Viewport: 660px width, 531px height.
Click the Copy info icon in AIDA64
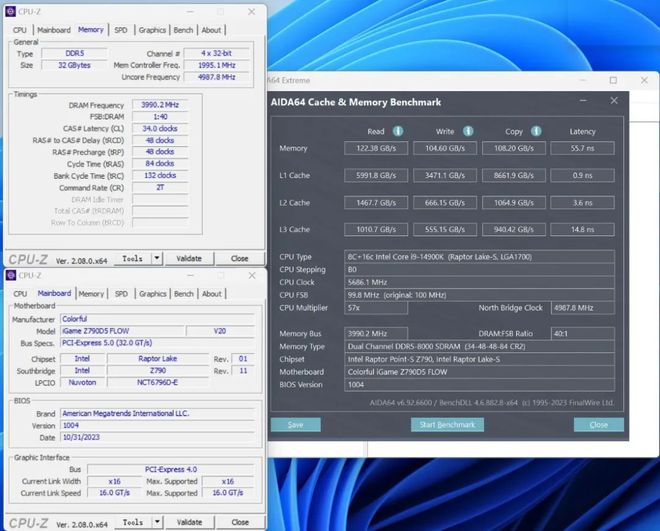(x=536, y=131)
